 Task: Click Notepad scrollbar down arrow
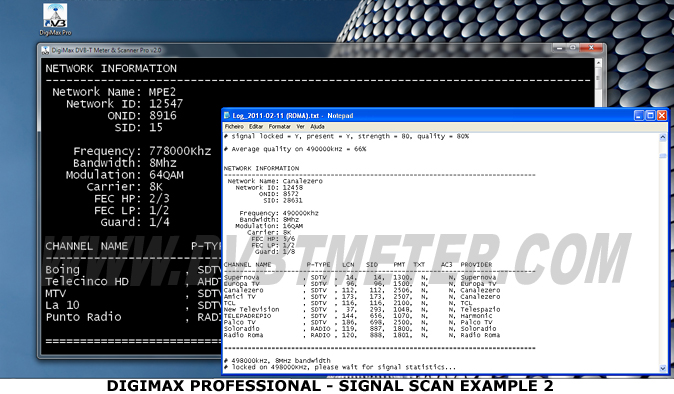click(662, 368)
